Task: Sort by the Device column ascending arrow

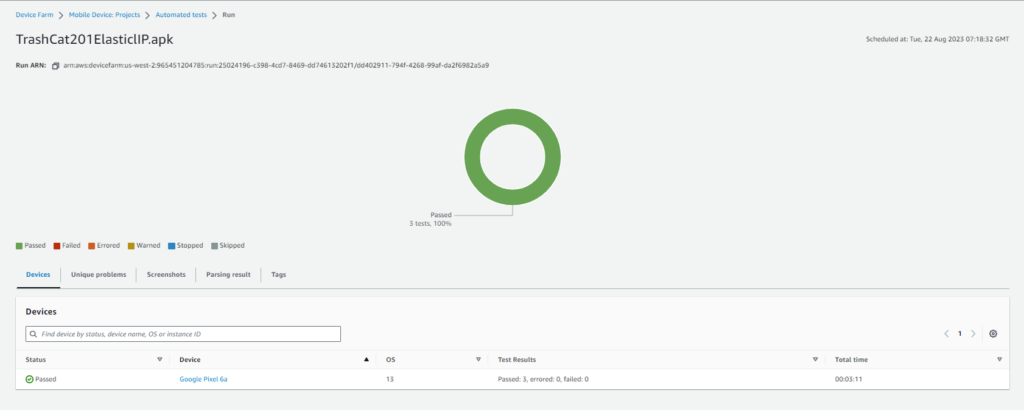Action: tap(366, 360)
